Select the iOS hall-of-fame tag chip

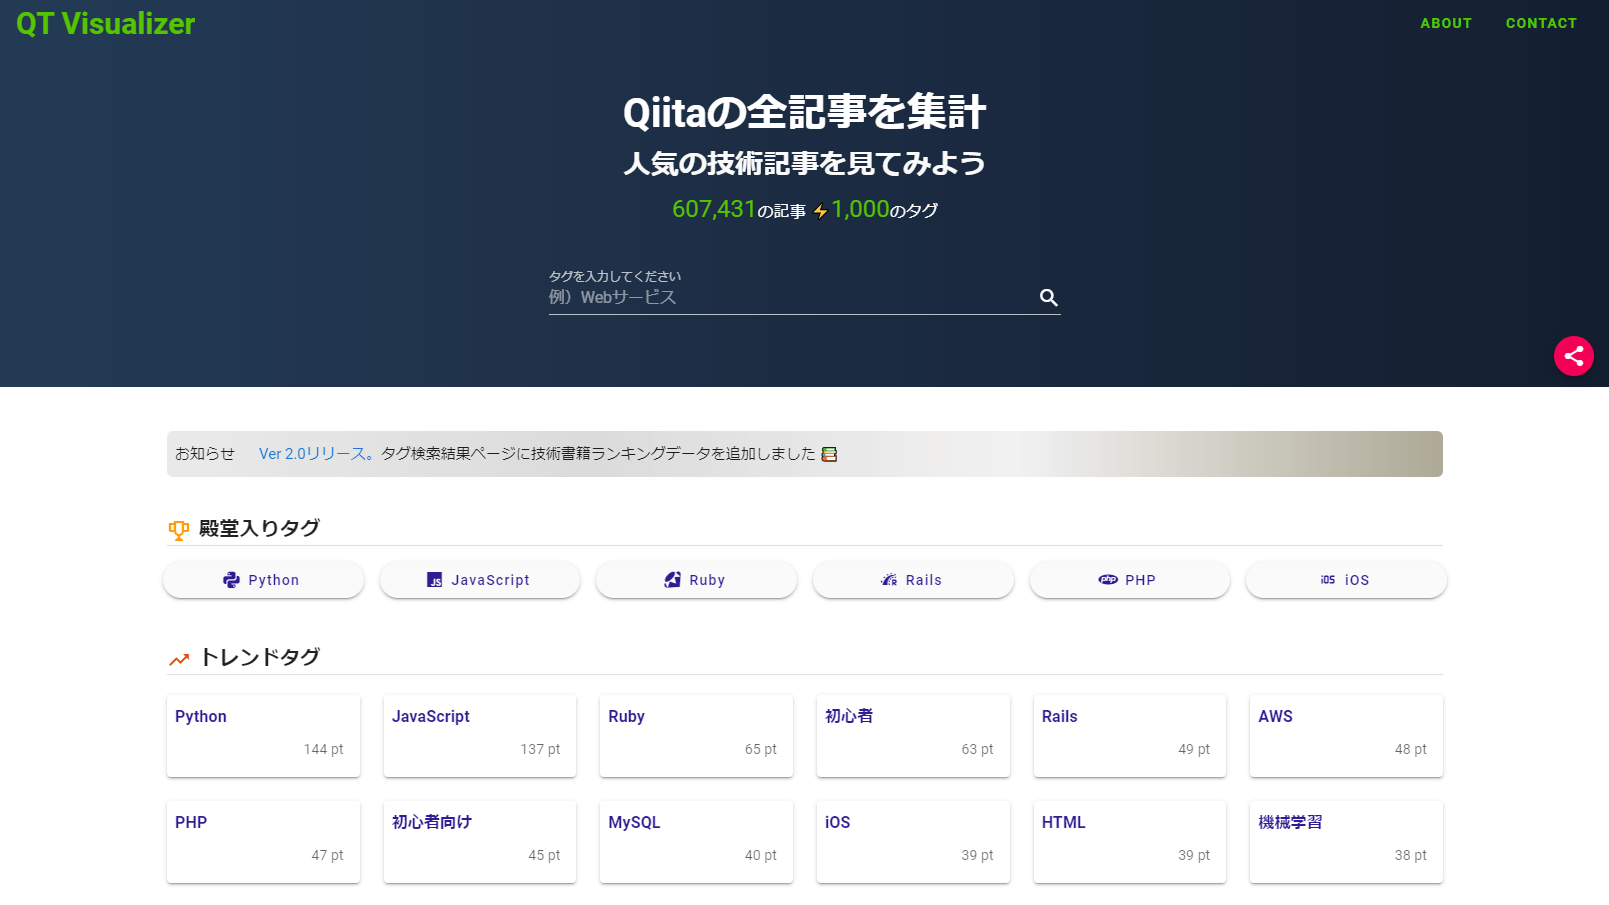pos(1346,580)
